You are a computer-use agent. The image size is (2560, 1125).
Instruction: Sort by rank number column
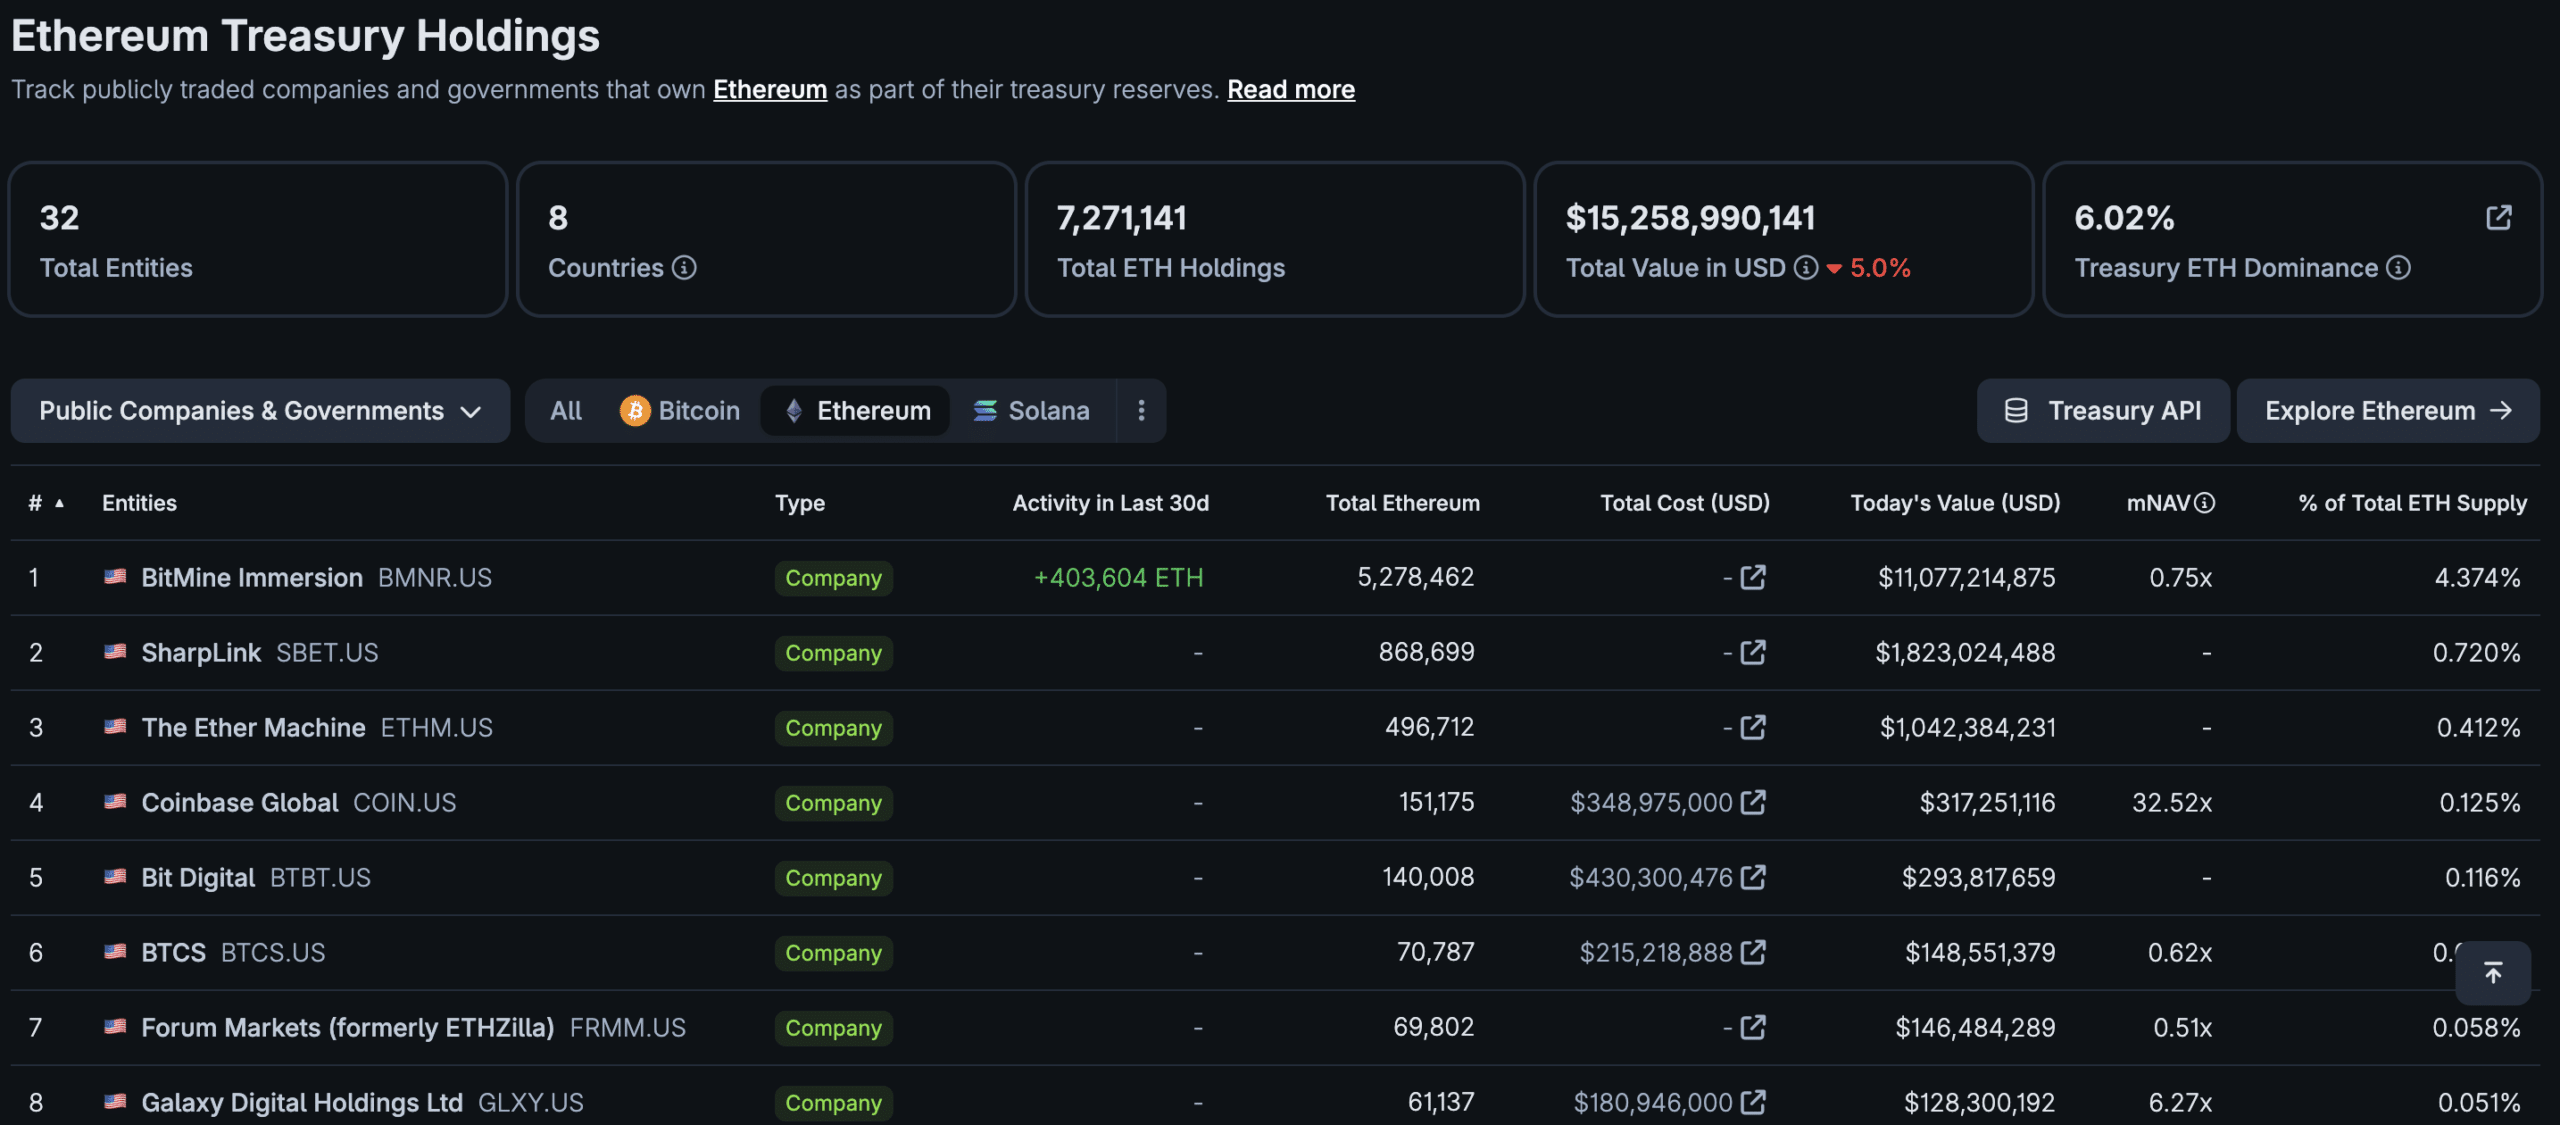coord(46,503)
